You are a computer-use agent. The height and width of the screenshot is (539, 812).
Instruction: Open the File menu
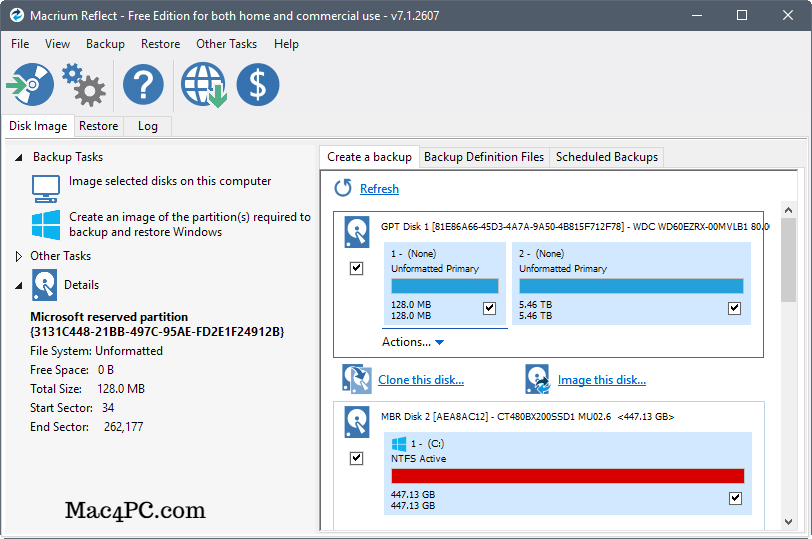coord(20,44)
